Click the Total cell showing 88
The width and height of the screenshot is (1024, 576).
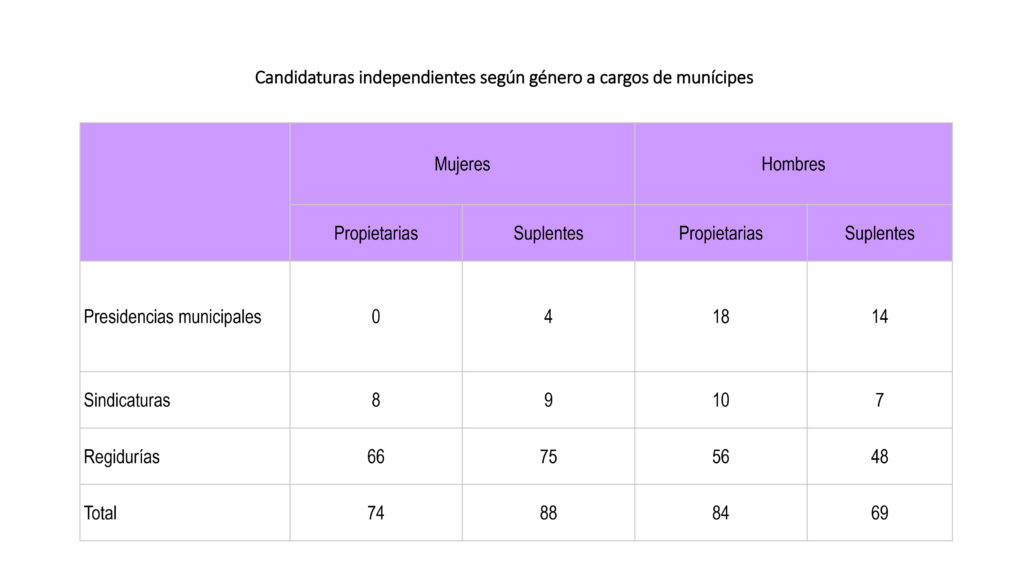click(548, 513)
